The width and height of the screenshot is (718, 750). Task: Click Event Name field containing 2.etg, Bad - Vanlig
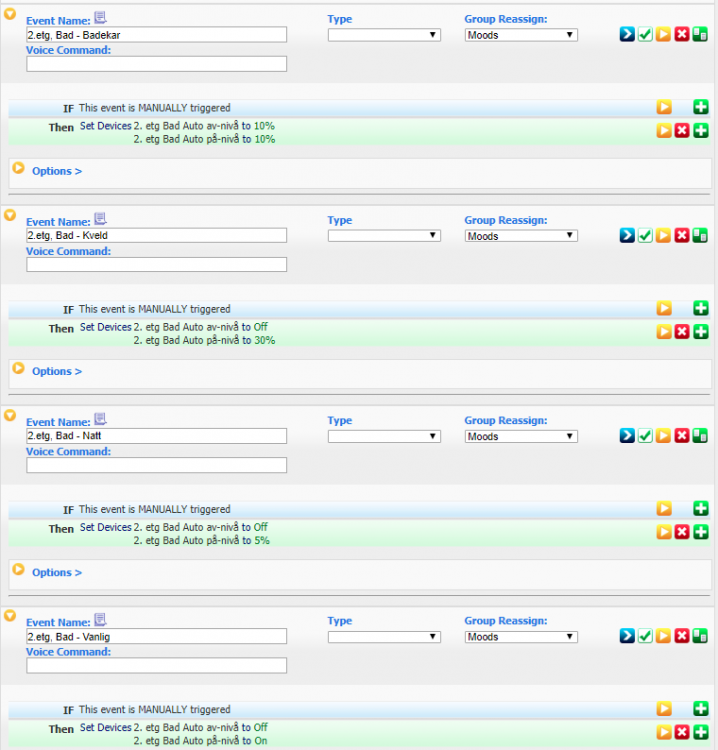tap(156, 636)
